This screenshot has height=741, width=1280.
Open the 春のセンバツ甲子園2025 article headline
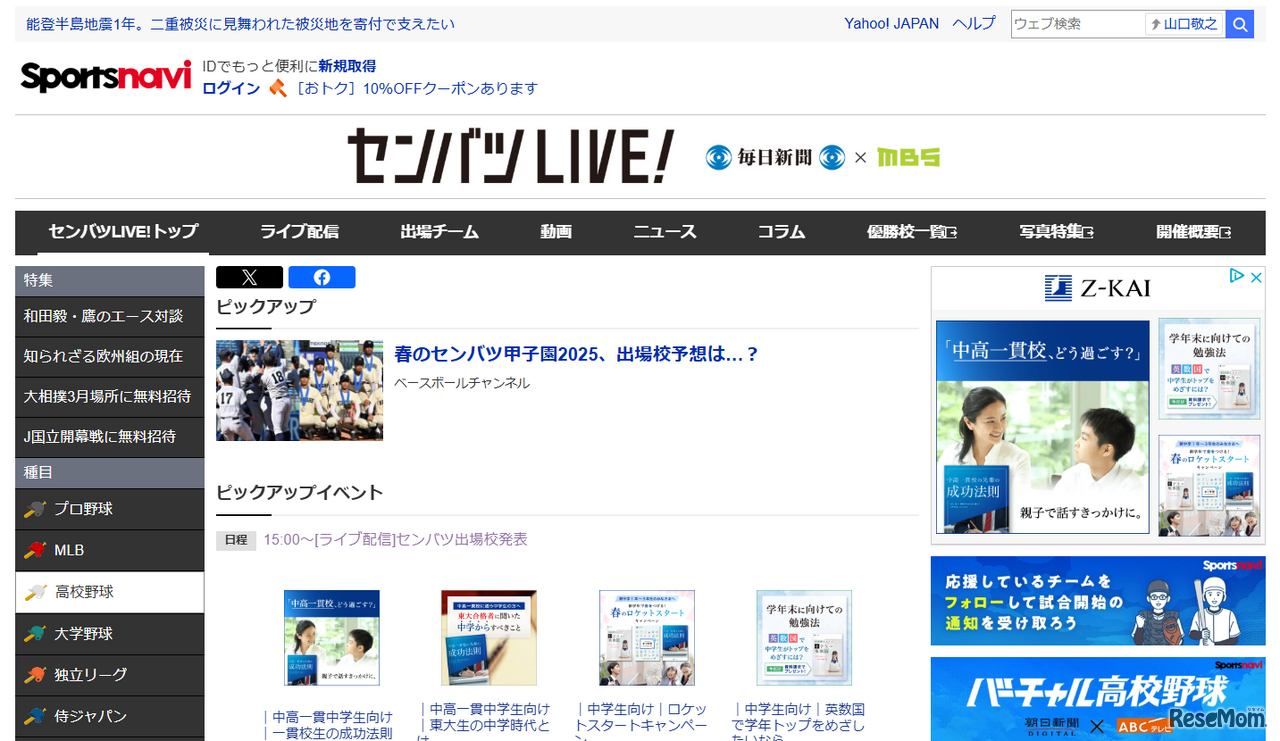(577, 354)
